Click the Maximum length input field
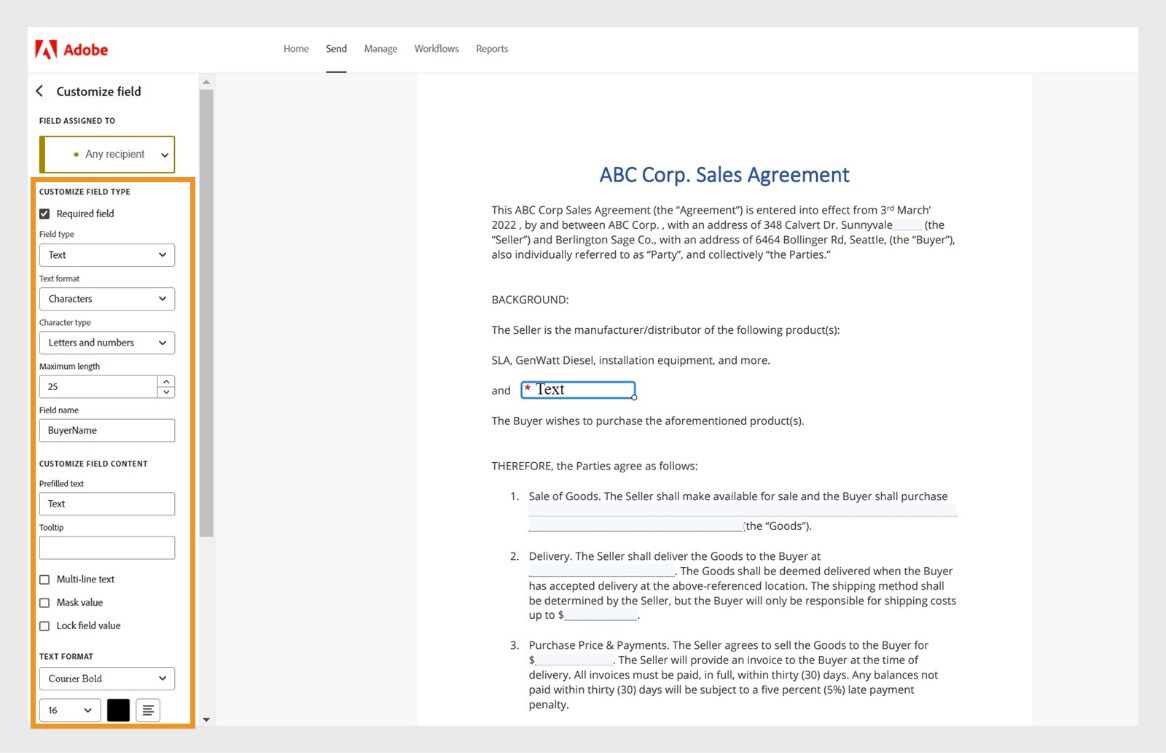The image size is (1166, 753). pyautogui.click(x=98, y=387)
